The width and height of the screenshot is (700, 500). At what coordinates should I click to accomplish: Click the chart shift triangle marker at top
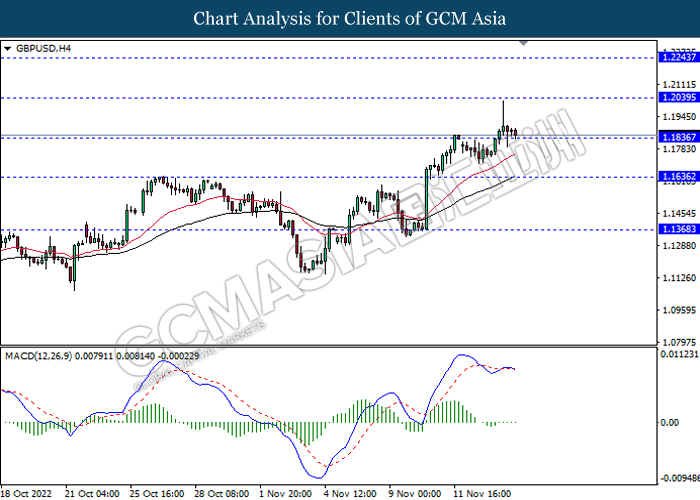pyautogui.click(x=524, y=43)
